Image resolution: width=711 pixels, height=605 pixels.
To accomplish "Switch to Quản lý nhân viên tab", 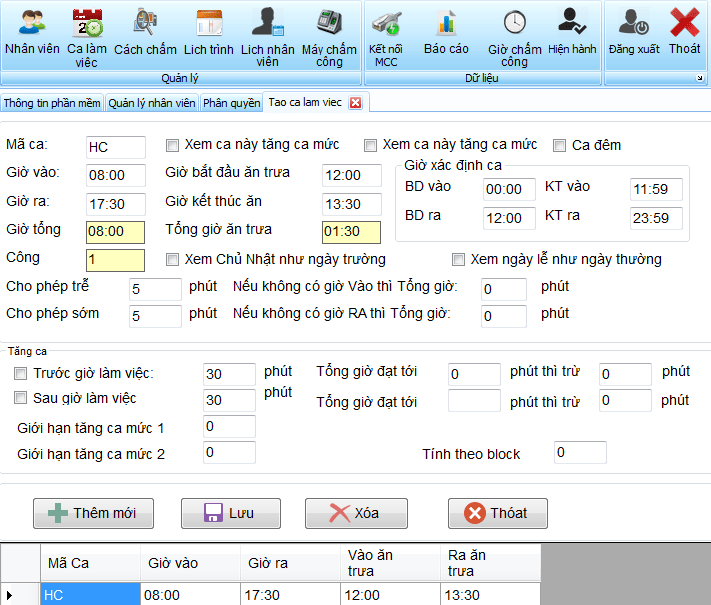I will coord(151,103).
